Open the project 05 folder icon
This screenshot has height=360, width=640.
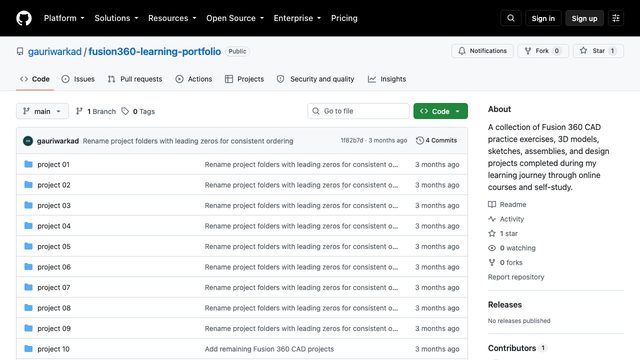[28, 246]
